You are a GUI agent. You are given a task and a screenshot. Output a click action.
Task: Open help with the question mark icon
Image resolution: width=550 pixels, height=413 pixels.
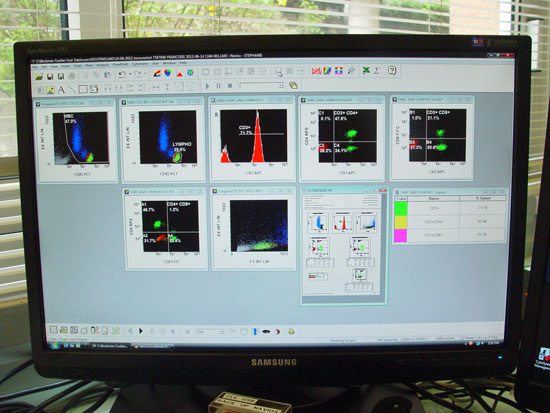click(x=392, y=71)
